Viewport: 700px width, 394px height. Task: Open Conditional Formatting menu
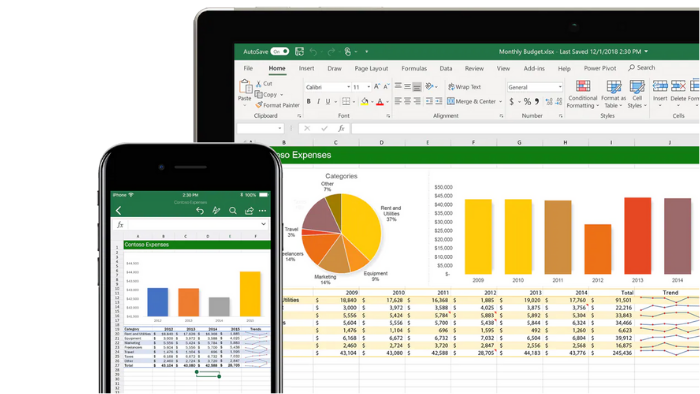582,94
